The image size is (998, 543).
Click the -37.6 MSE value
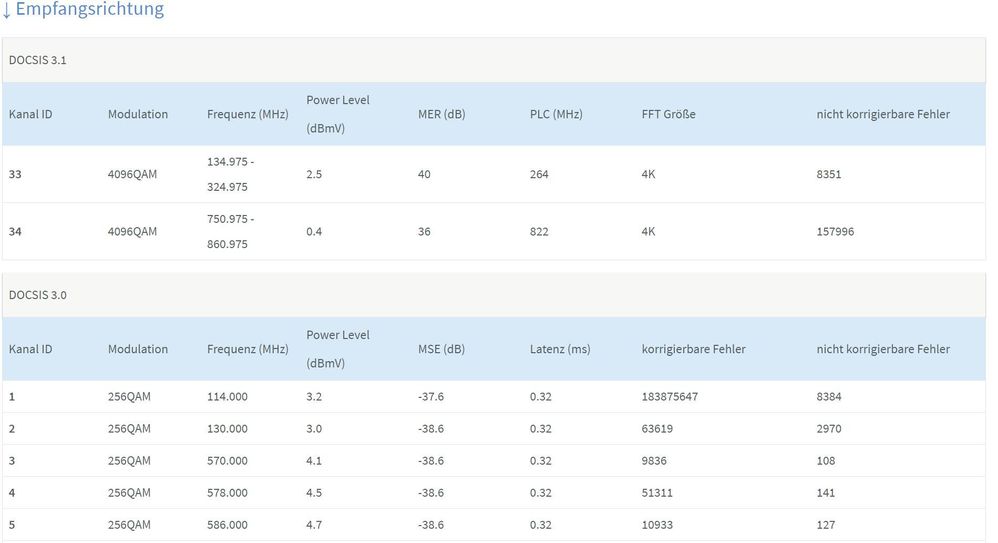(x=431, y=397)
